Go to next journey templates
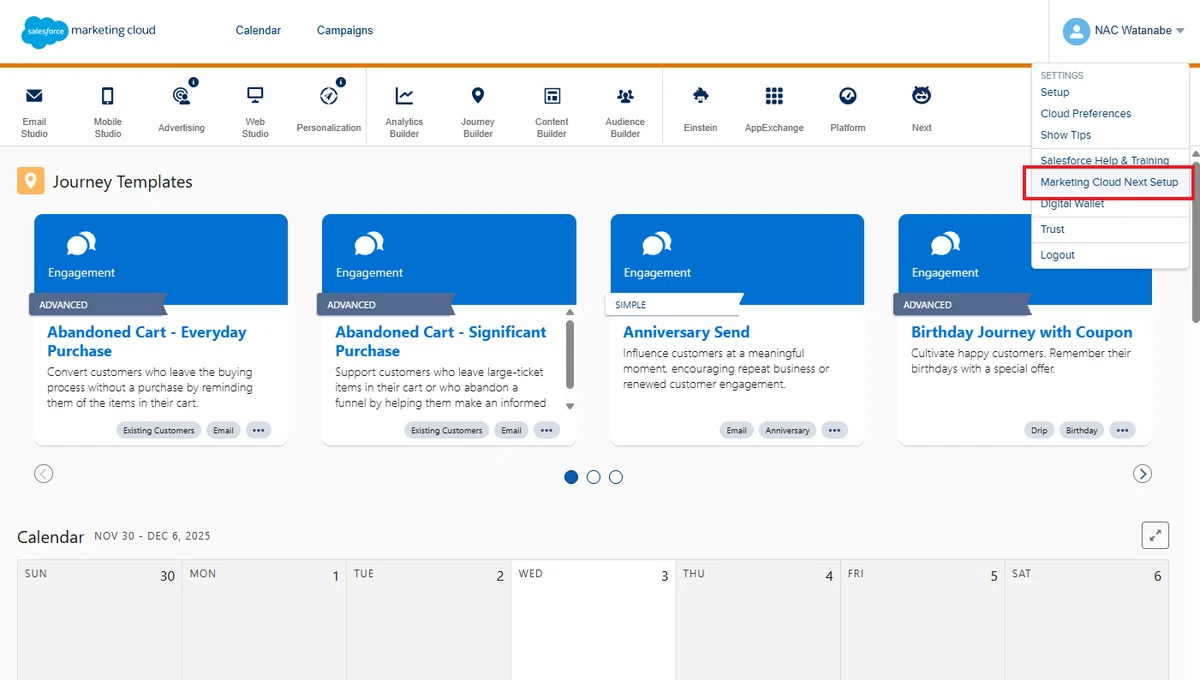Image resolution: width=1200 pixels, height=680 pixels. pyautogui.click(x=1143, y=474)
